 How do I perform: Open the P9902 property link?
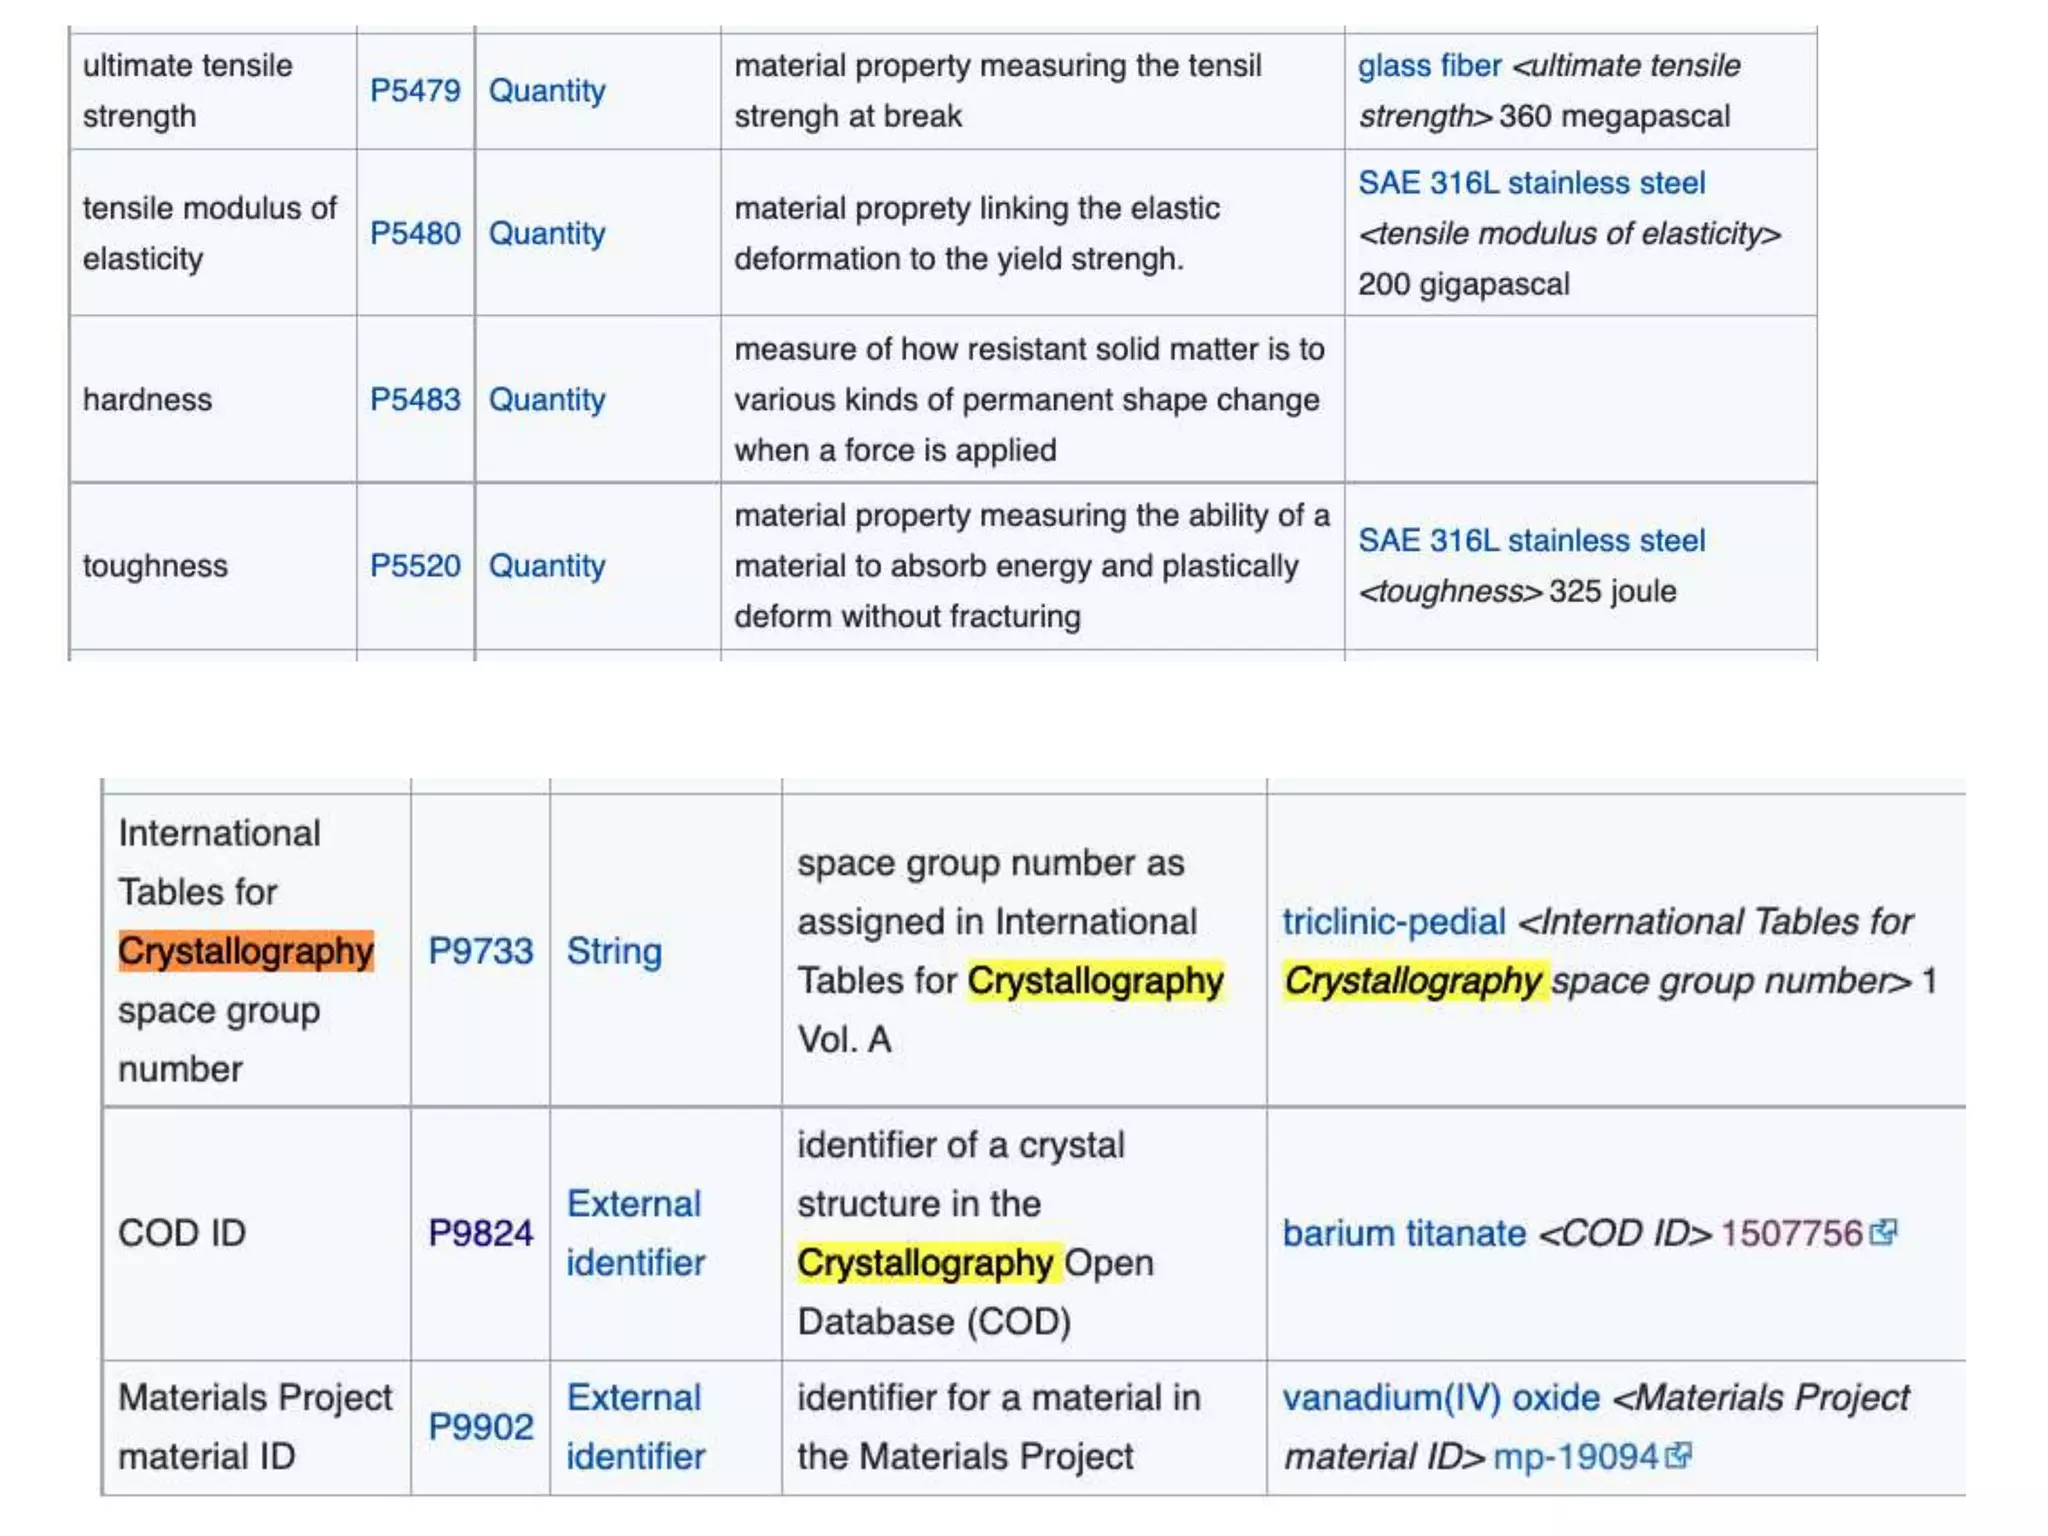pyautogui.click(x=480, y=1426)
